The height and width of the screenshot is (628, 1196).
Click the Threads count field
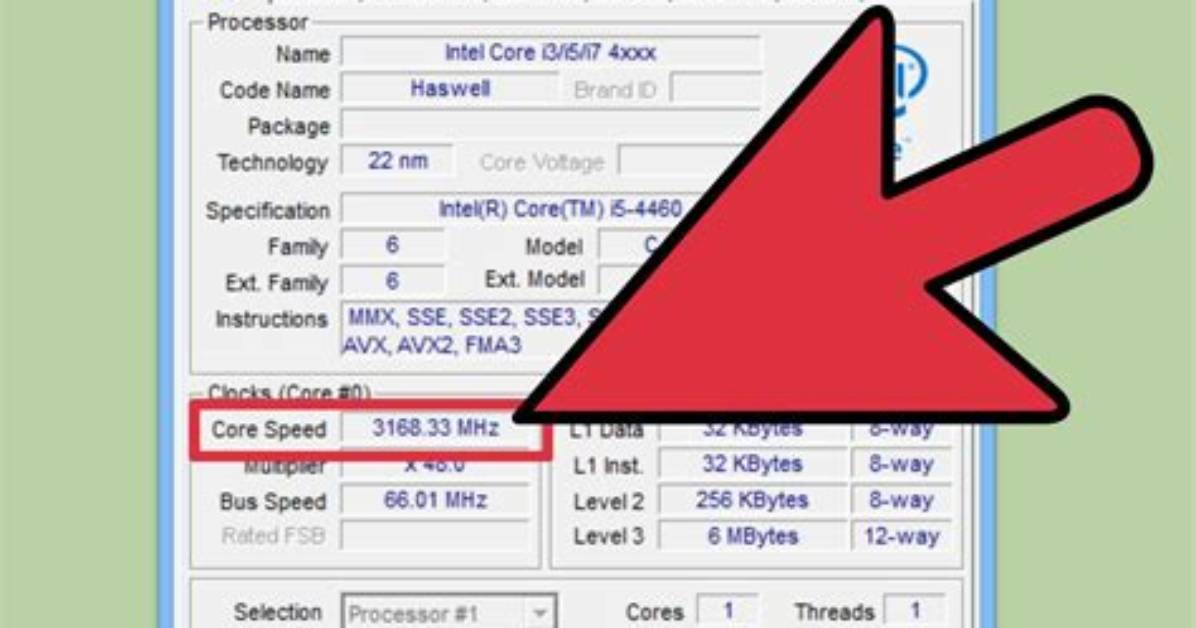(915, 610)
